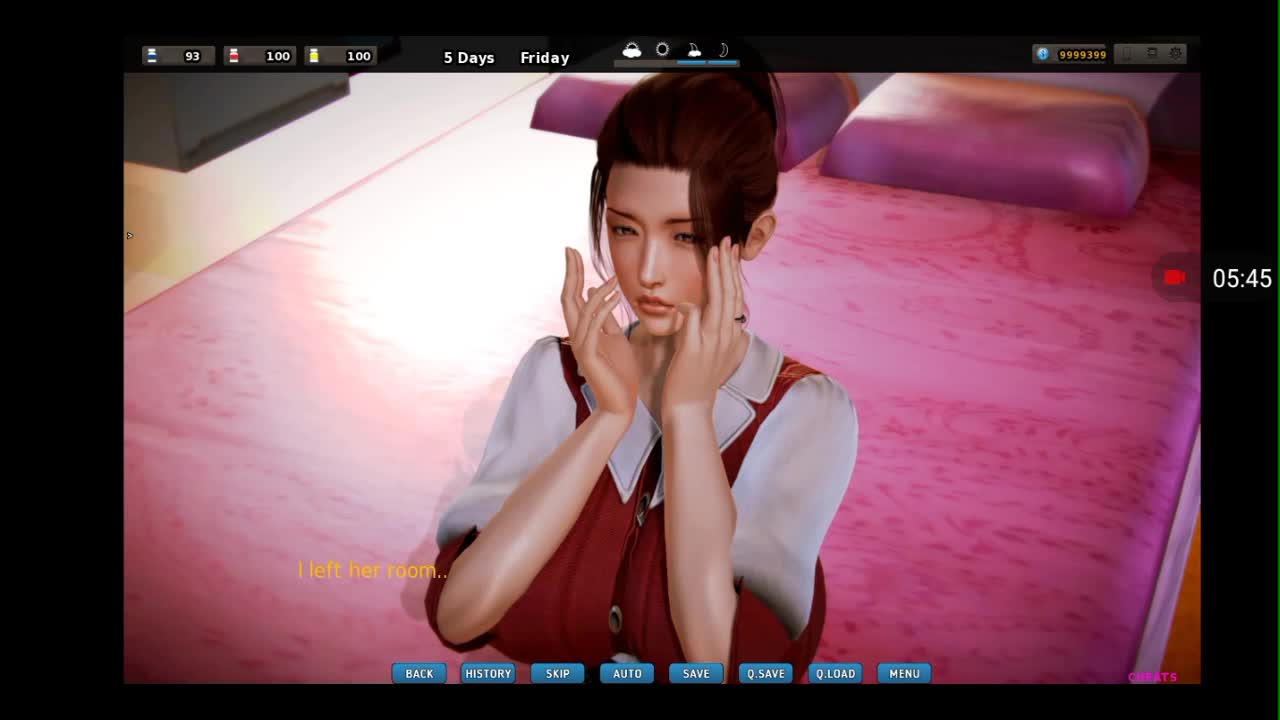This screenshot has width=1280, height=720.
Task: Toggle SKIP mode for dialogue
Action: (558, 674)
